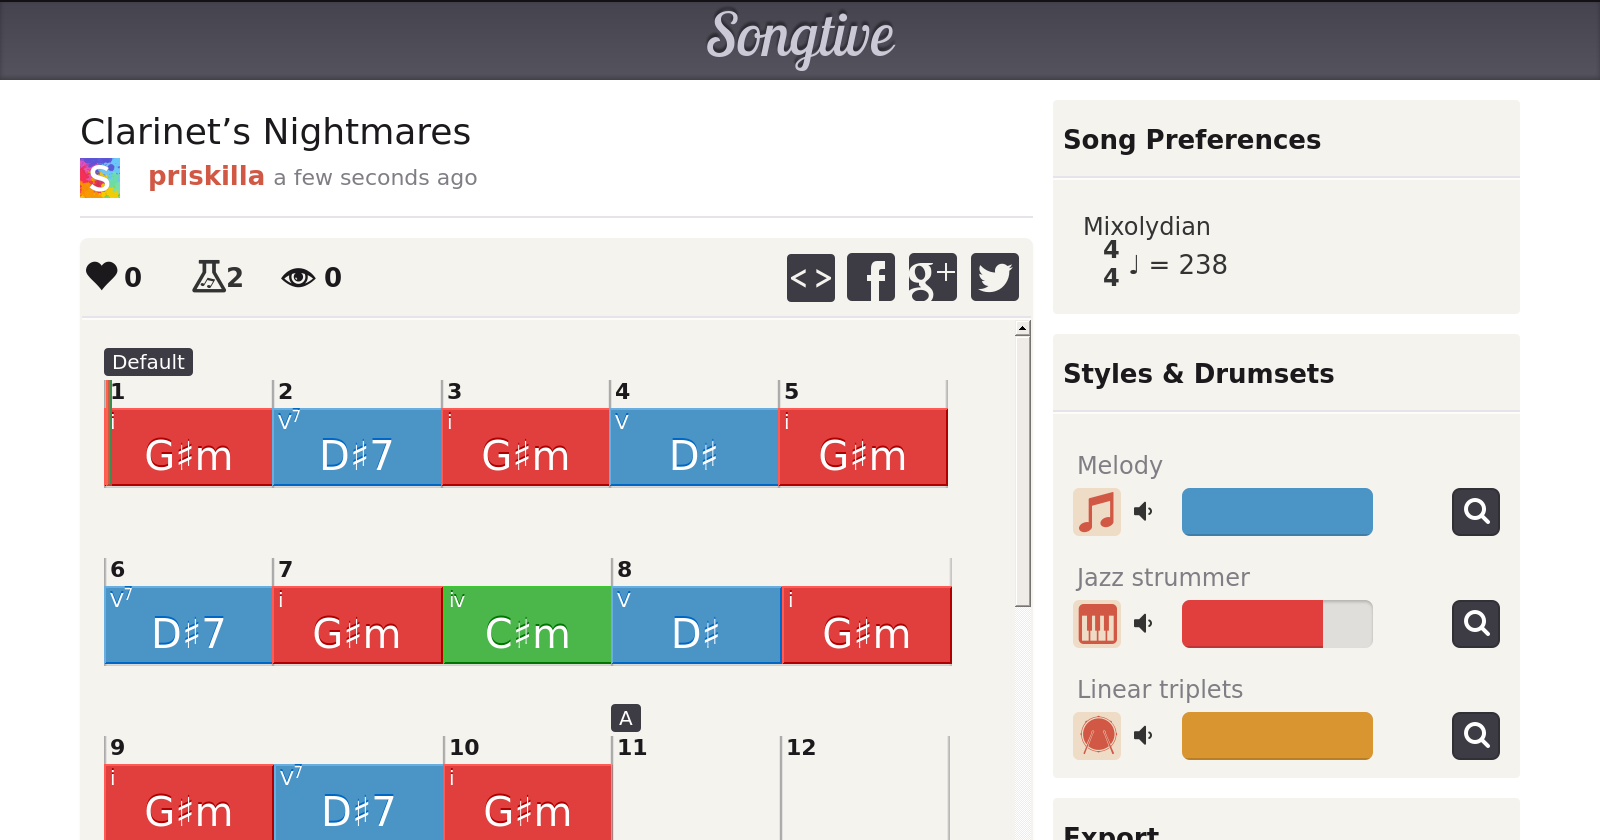Open Linear triplets drumset search
Image resolution: width=1600 pixels, height=840 pixels.
coord(1475,736)
